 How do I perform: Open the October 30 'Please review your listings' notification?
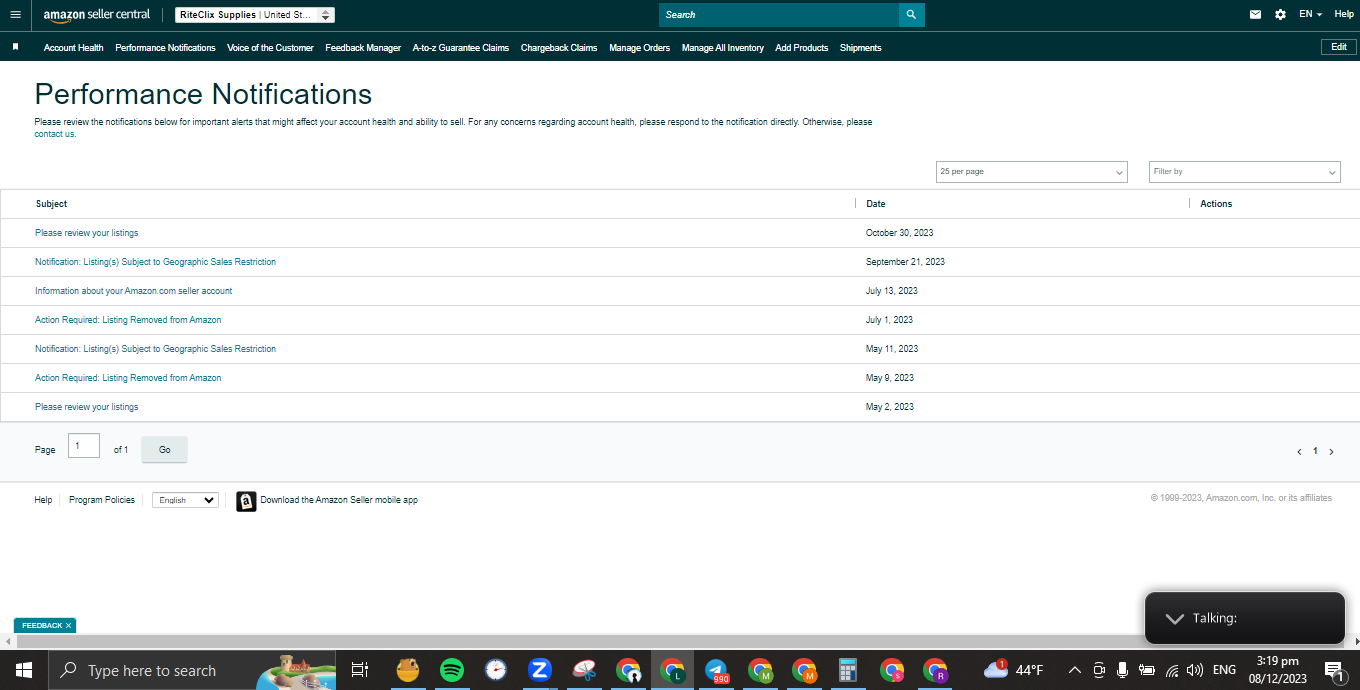(86, 233)
